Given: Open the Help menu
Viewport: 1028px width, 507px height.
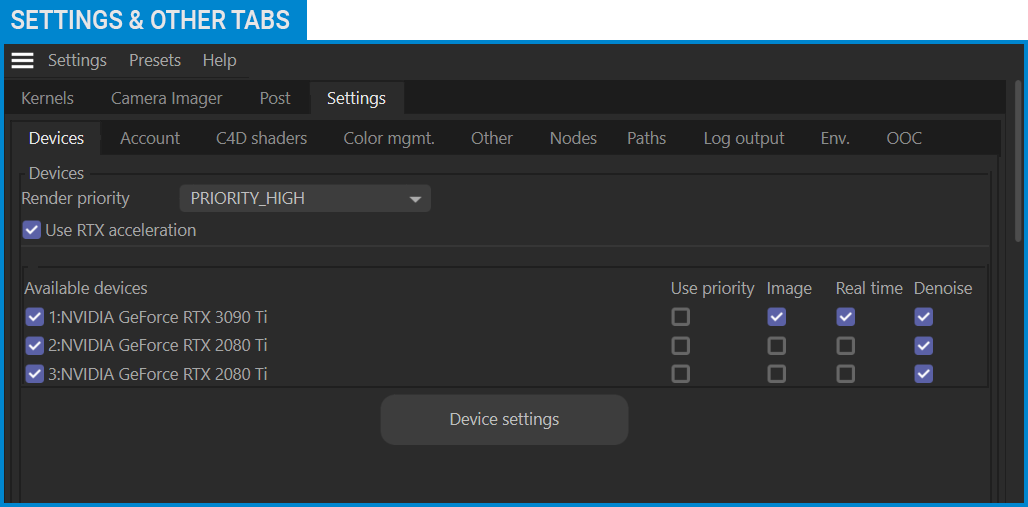Looking at the screenshot, I should [219, 60].
